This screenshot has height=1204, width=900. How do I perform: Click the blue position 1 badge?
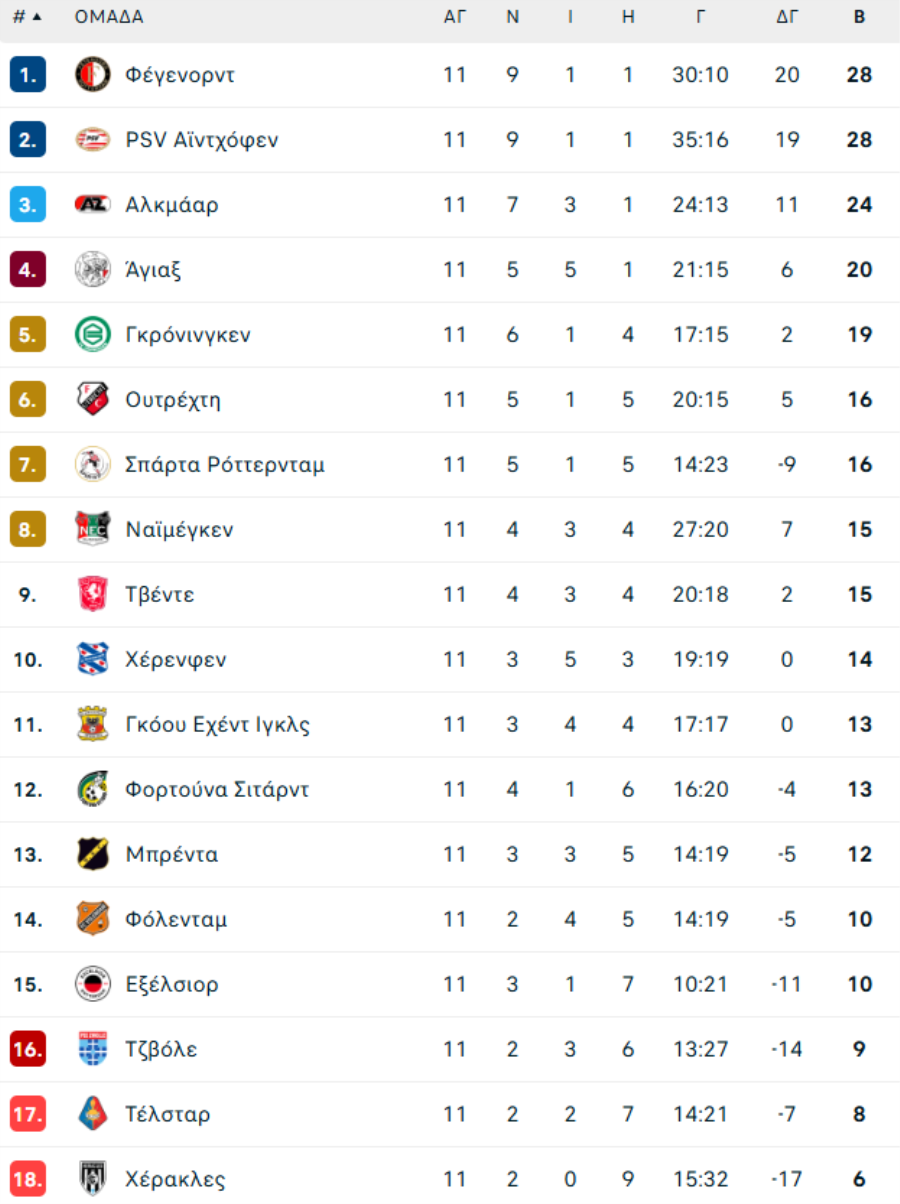[x=28, y=75]
